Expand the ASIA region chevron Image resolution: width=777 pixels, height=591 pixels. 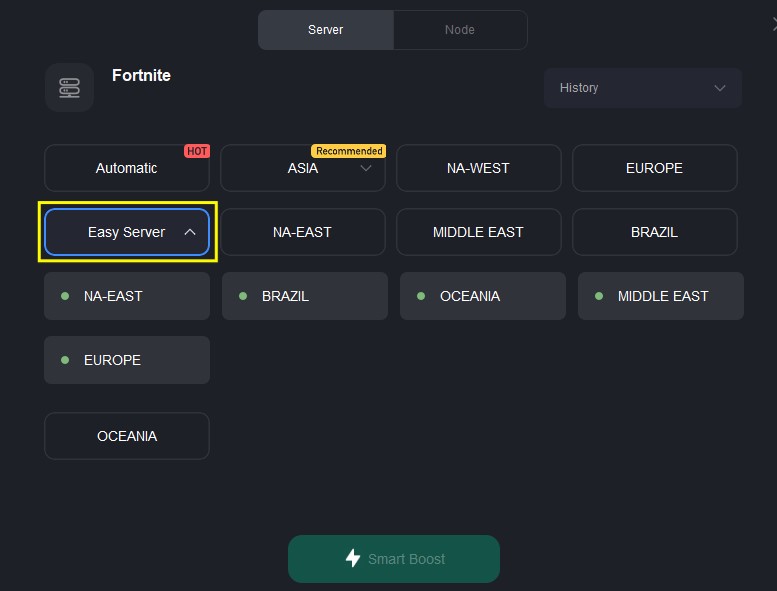(366, 168)
